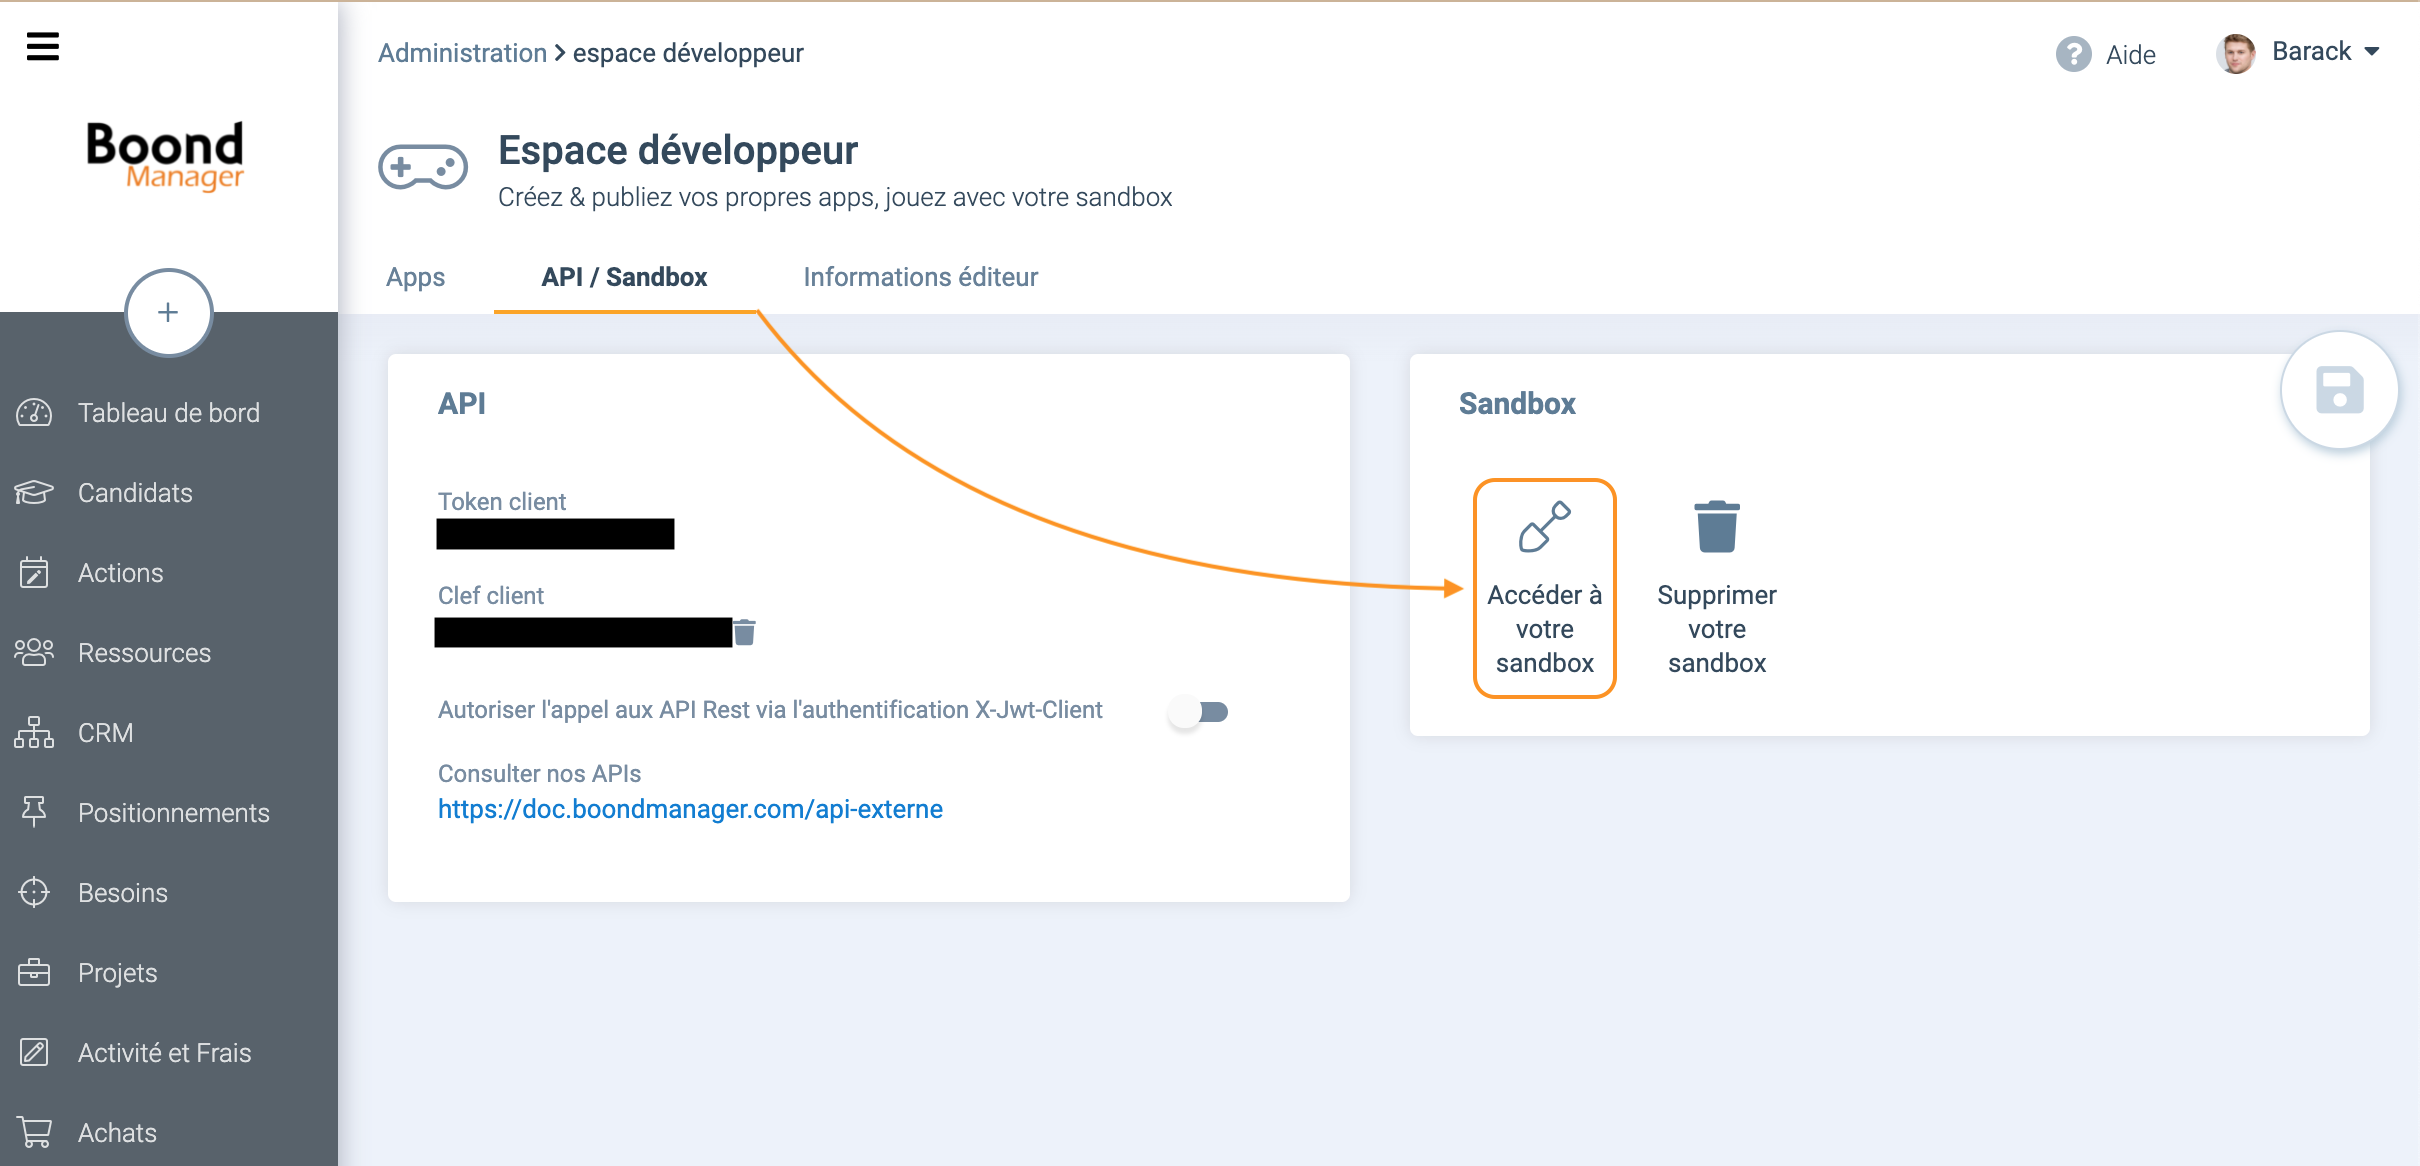Click the Activité et Frais edit icon
The image size is (2420, 1166).
click(x=34, y=1052)
